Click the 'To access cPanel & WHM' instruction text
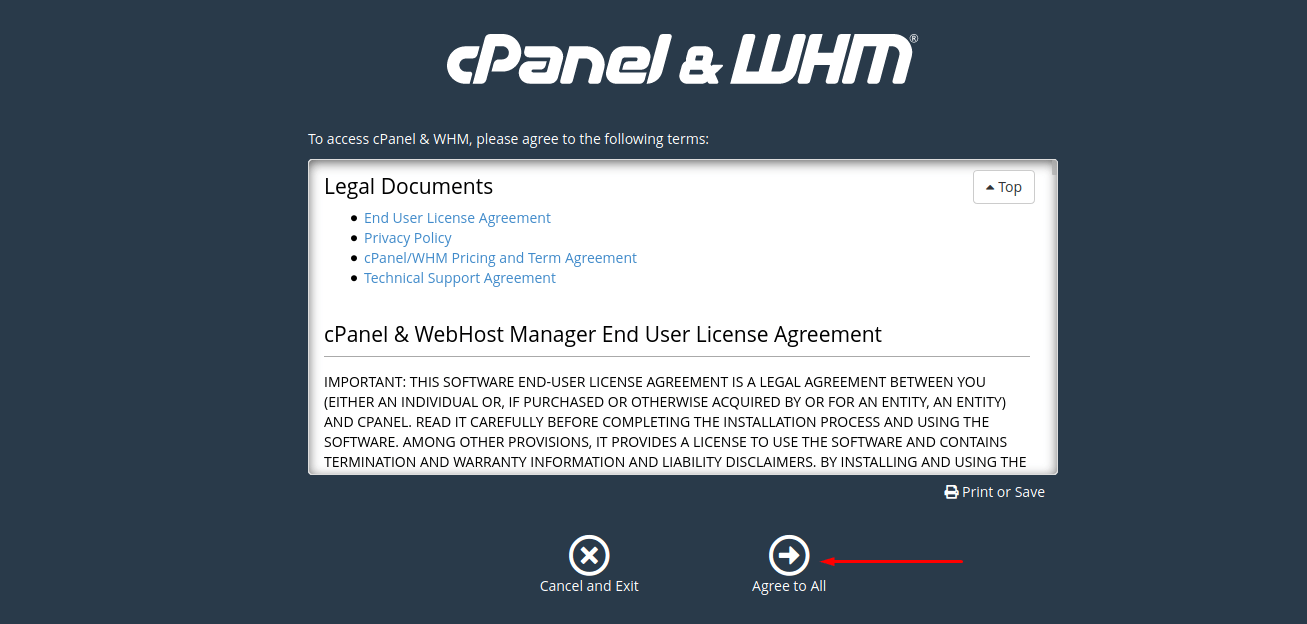The width and height of the screenshot is (1307, 624). point(508,139)
